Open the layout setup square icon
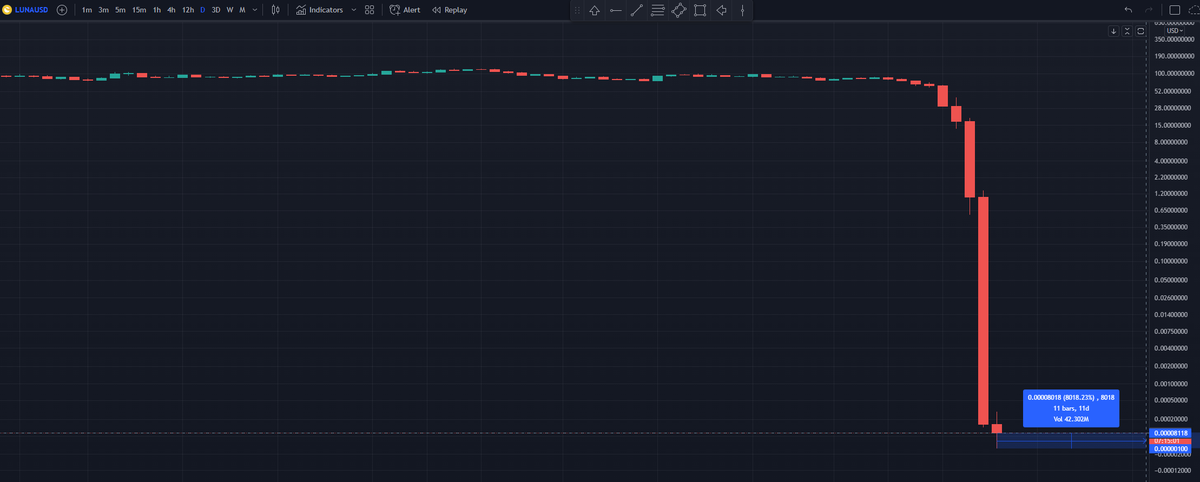1200x482 pixels. (1175, 10)
